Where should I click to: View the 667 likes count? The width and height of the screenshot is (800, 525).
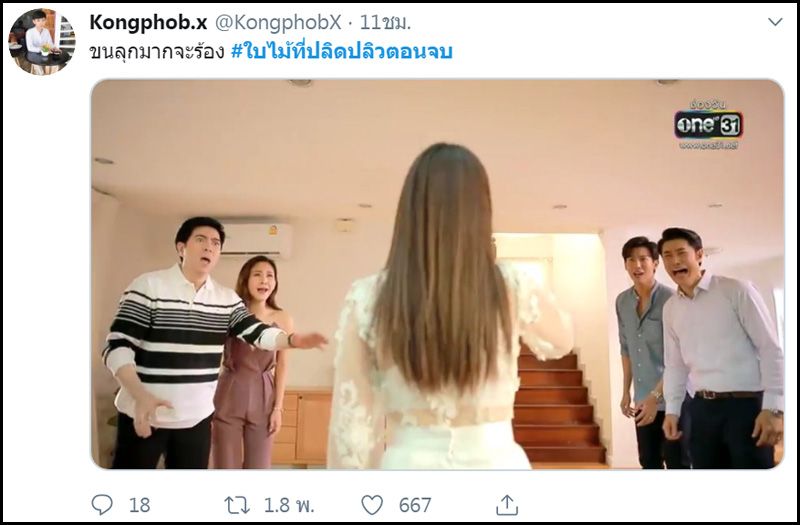click(x=415, y=505)
